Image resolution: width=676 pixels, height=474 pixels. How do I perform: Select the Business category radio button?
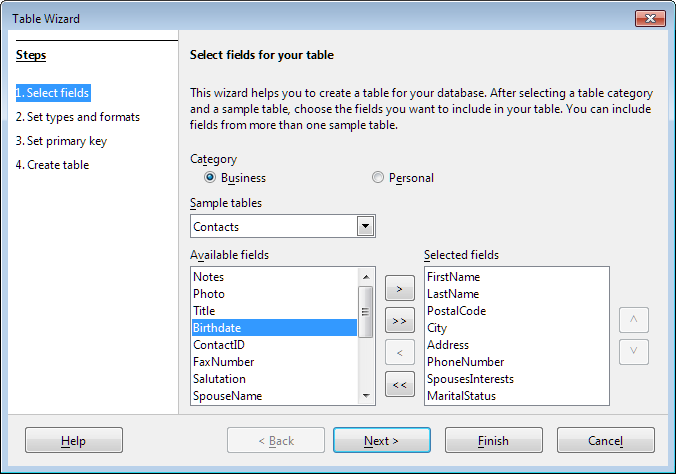tap(210, 178)
